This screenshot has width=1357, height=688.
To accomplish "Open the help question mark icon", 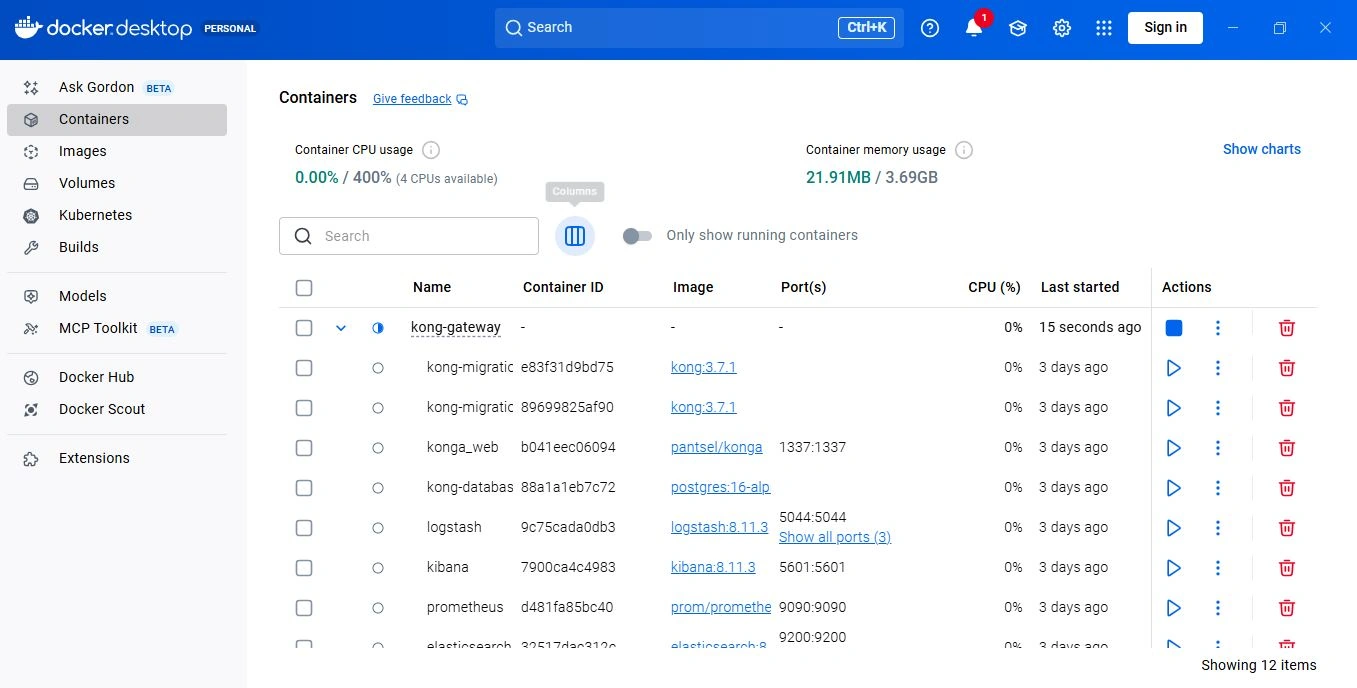I will (930, 28).
